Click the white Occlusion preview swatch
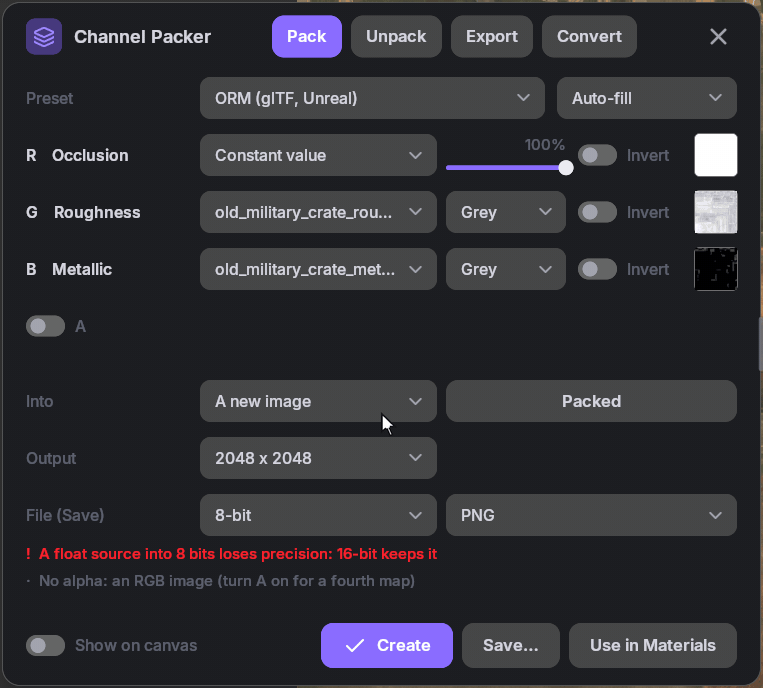This screenshot has width=763, height=688. [715, 155]
